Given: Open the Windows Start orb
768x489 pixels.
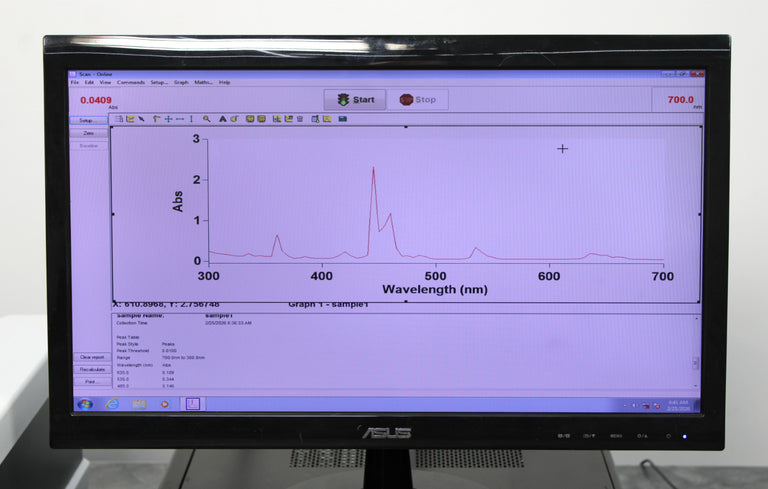Looking at the screenshot, I should pos(85,404).
